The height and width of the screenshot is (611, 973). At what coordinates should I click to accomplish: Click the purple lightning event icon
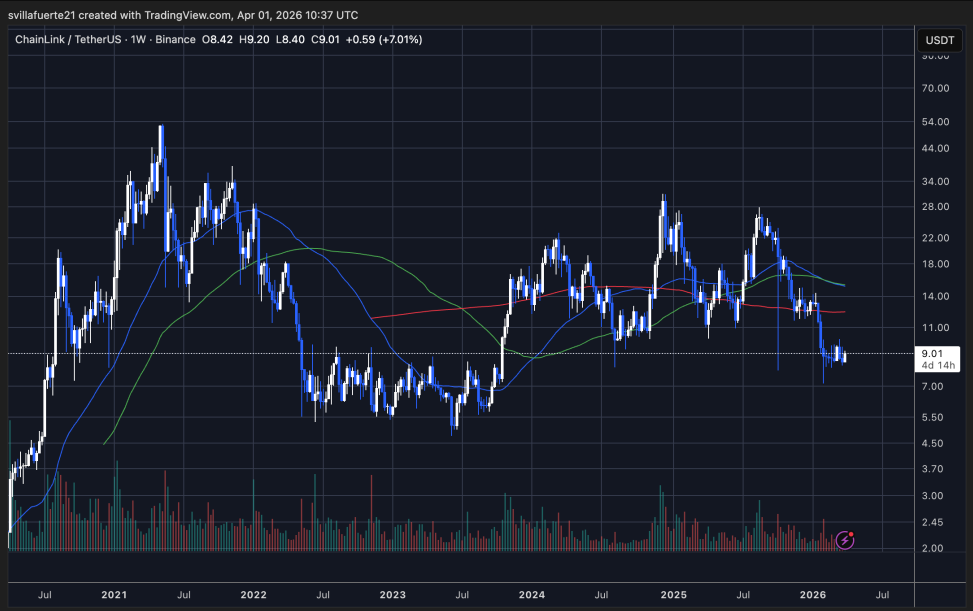(845, 540)
